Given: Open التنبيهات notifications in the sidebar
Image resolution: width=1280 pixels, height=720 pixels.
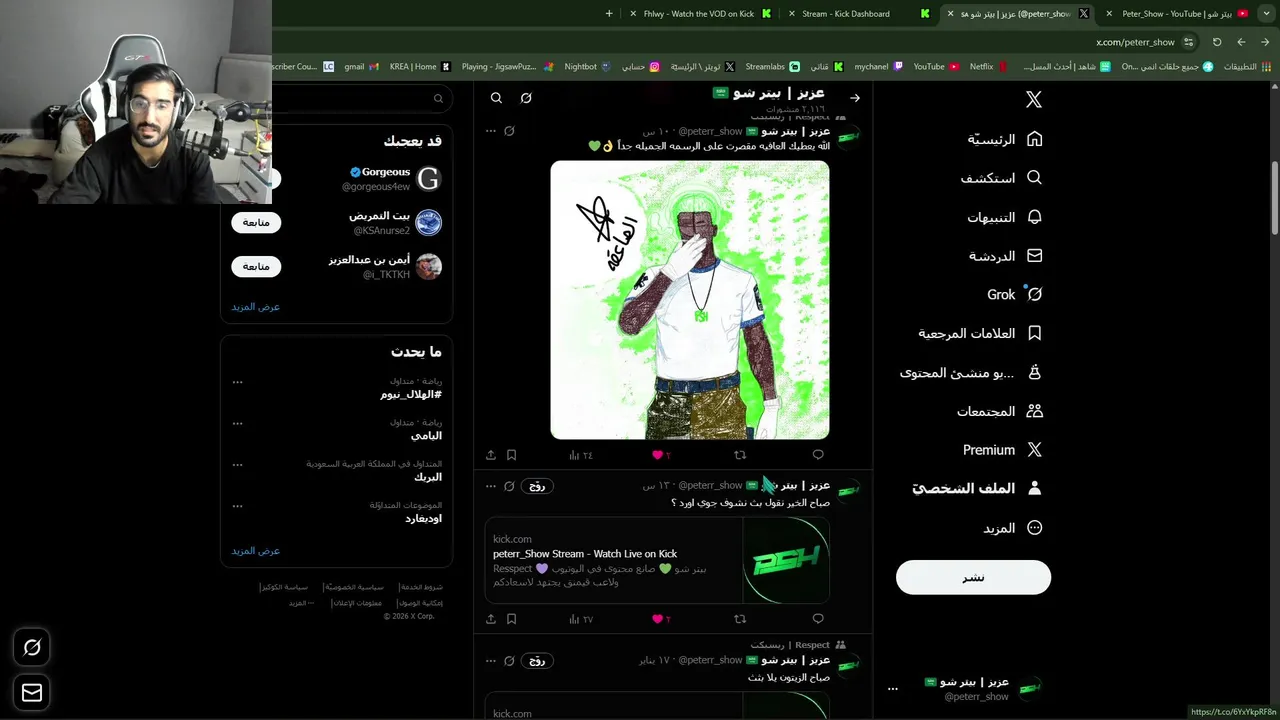Looking at the screenshot, I should pos(1004,217).
